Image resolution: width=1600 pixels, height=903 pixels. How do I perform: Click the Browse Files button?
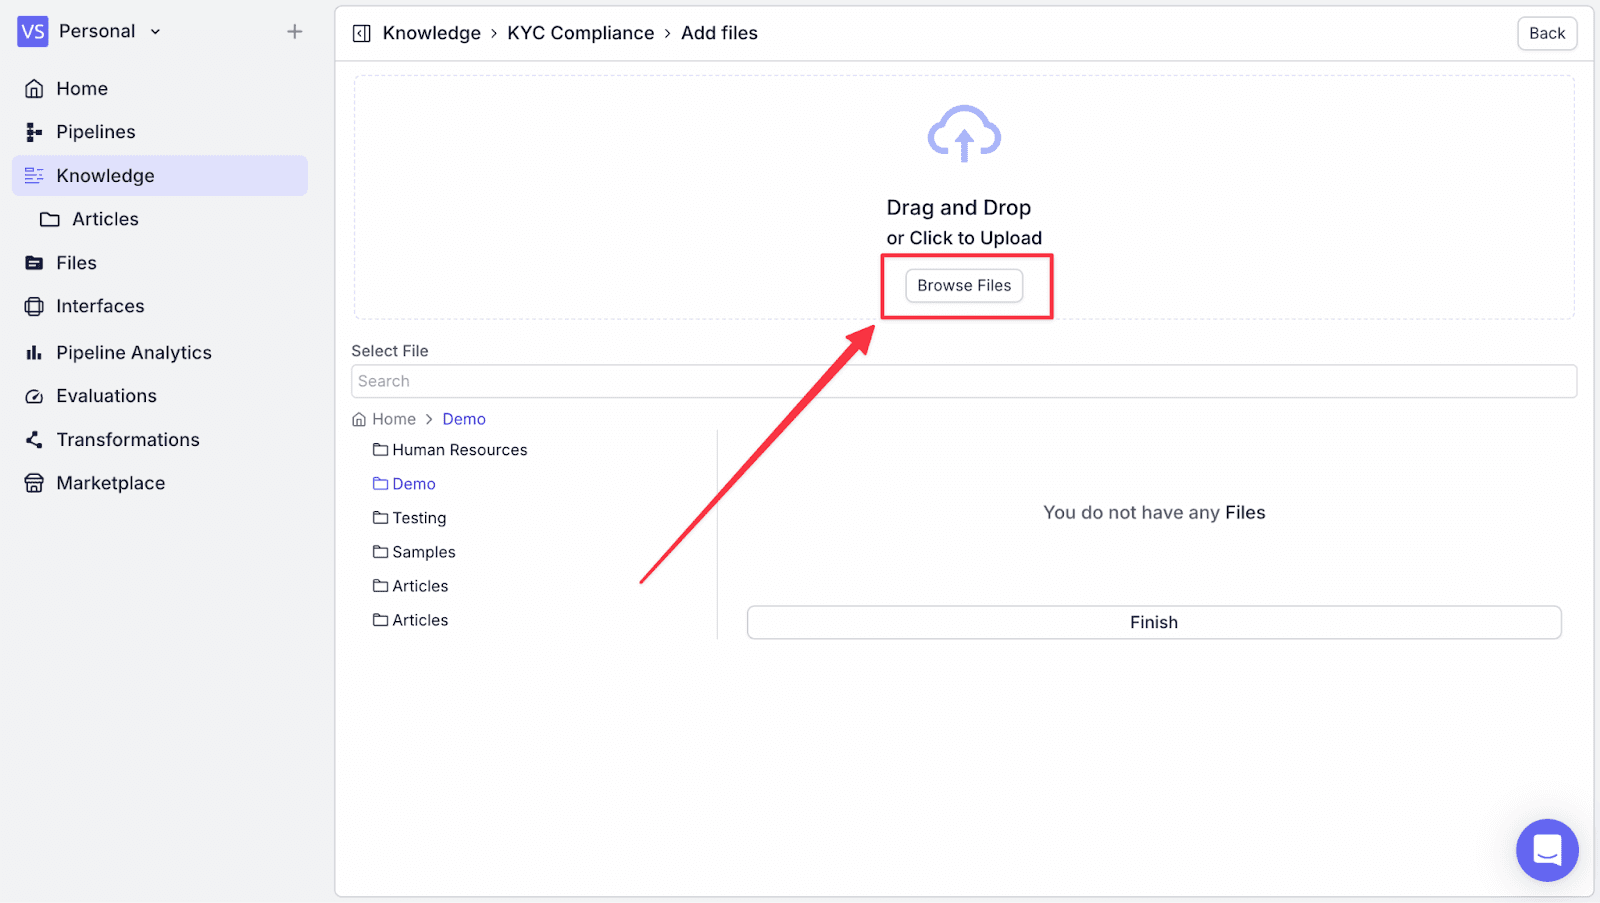[x=964, y=286]
